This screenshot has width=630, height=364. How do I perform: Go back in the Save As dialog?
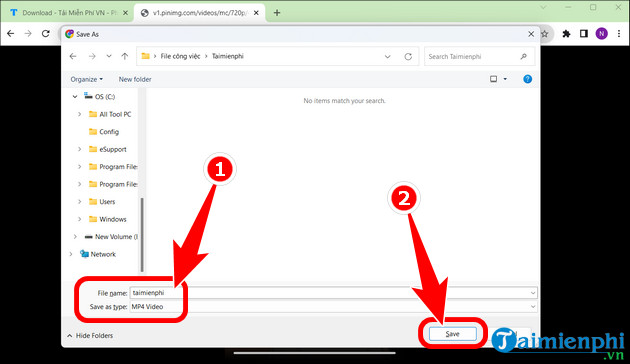click(73, 56)
